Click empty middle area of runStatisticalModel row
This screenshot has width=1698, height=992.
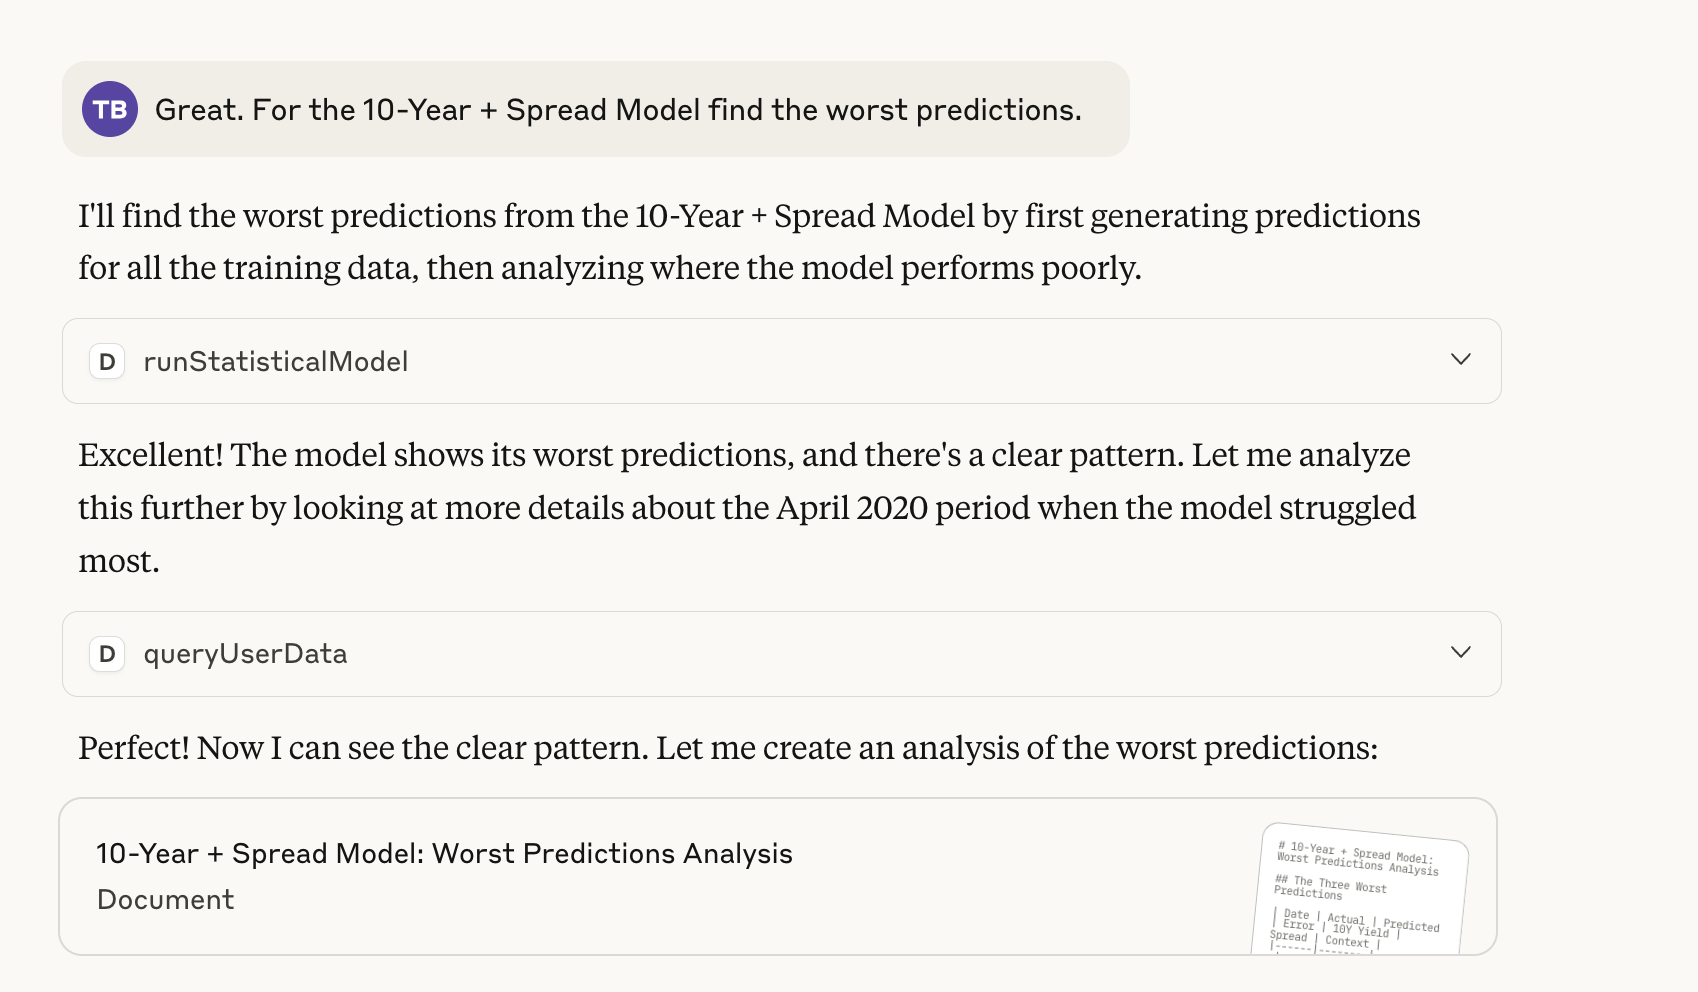[x=900, y=361]
